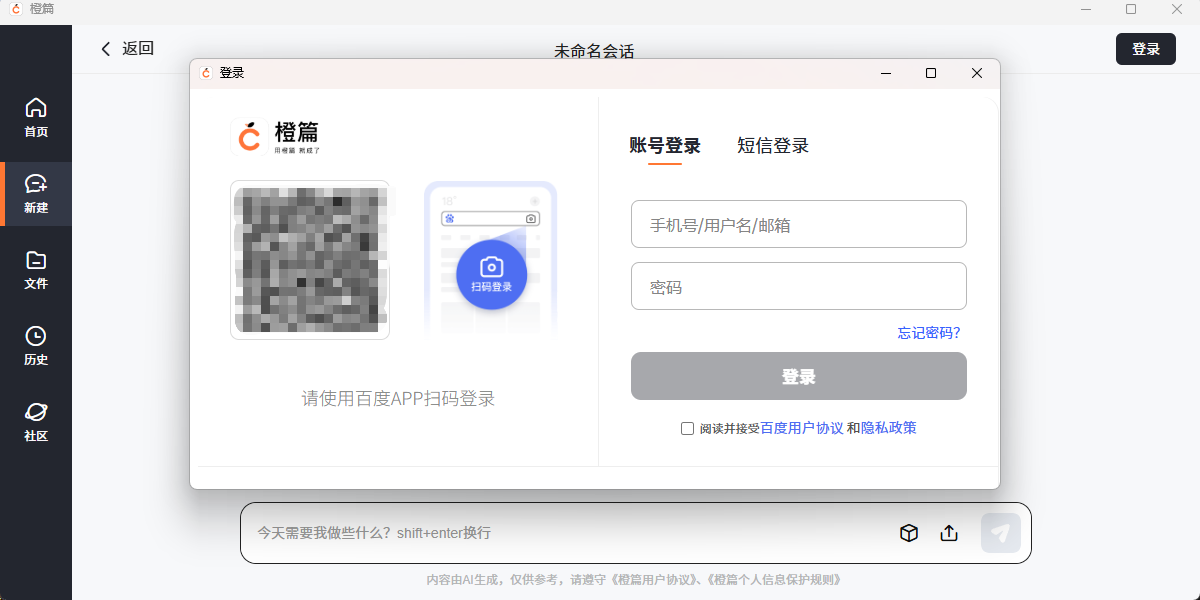This screenshot has width=1200, height=600.
Task: Switch to the 短信登录 tab
Action: (x=773, y=146)
